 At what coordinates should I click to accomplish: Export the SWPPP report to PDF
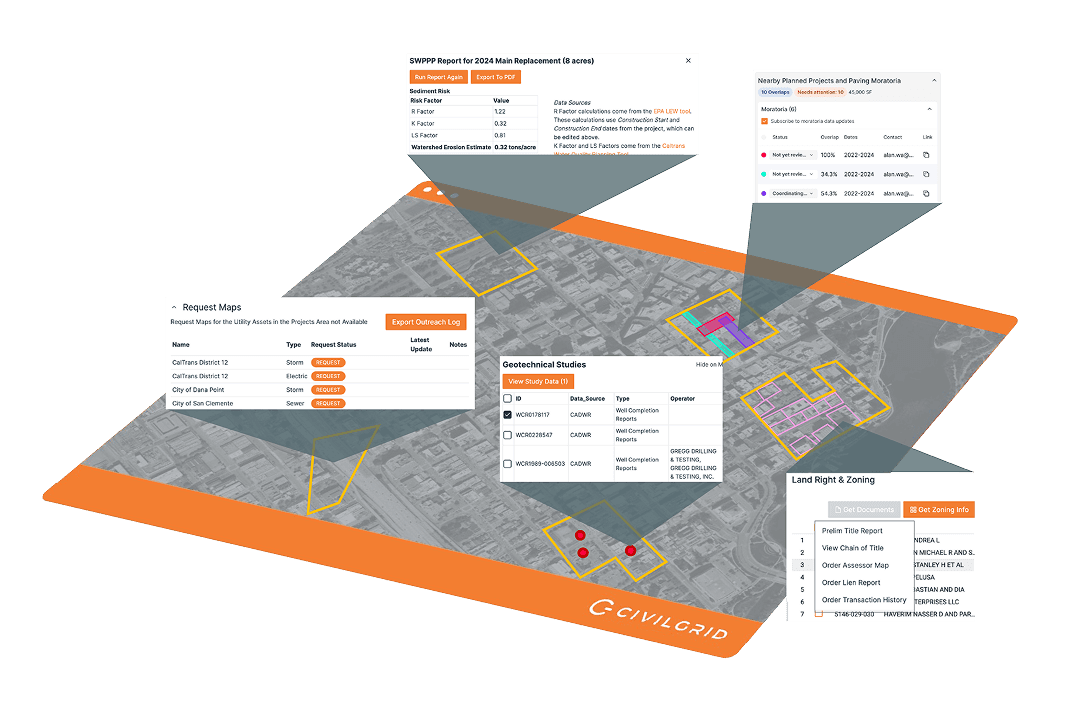(x=496, y=77)
